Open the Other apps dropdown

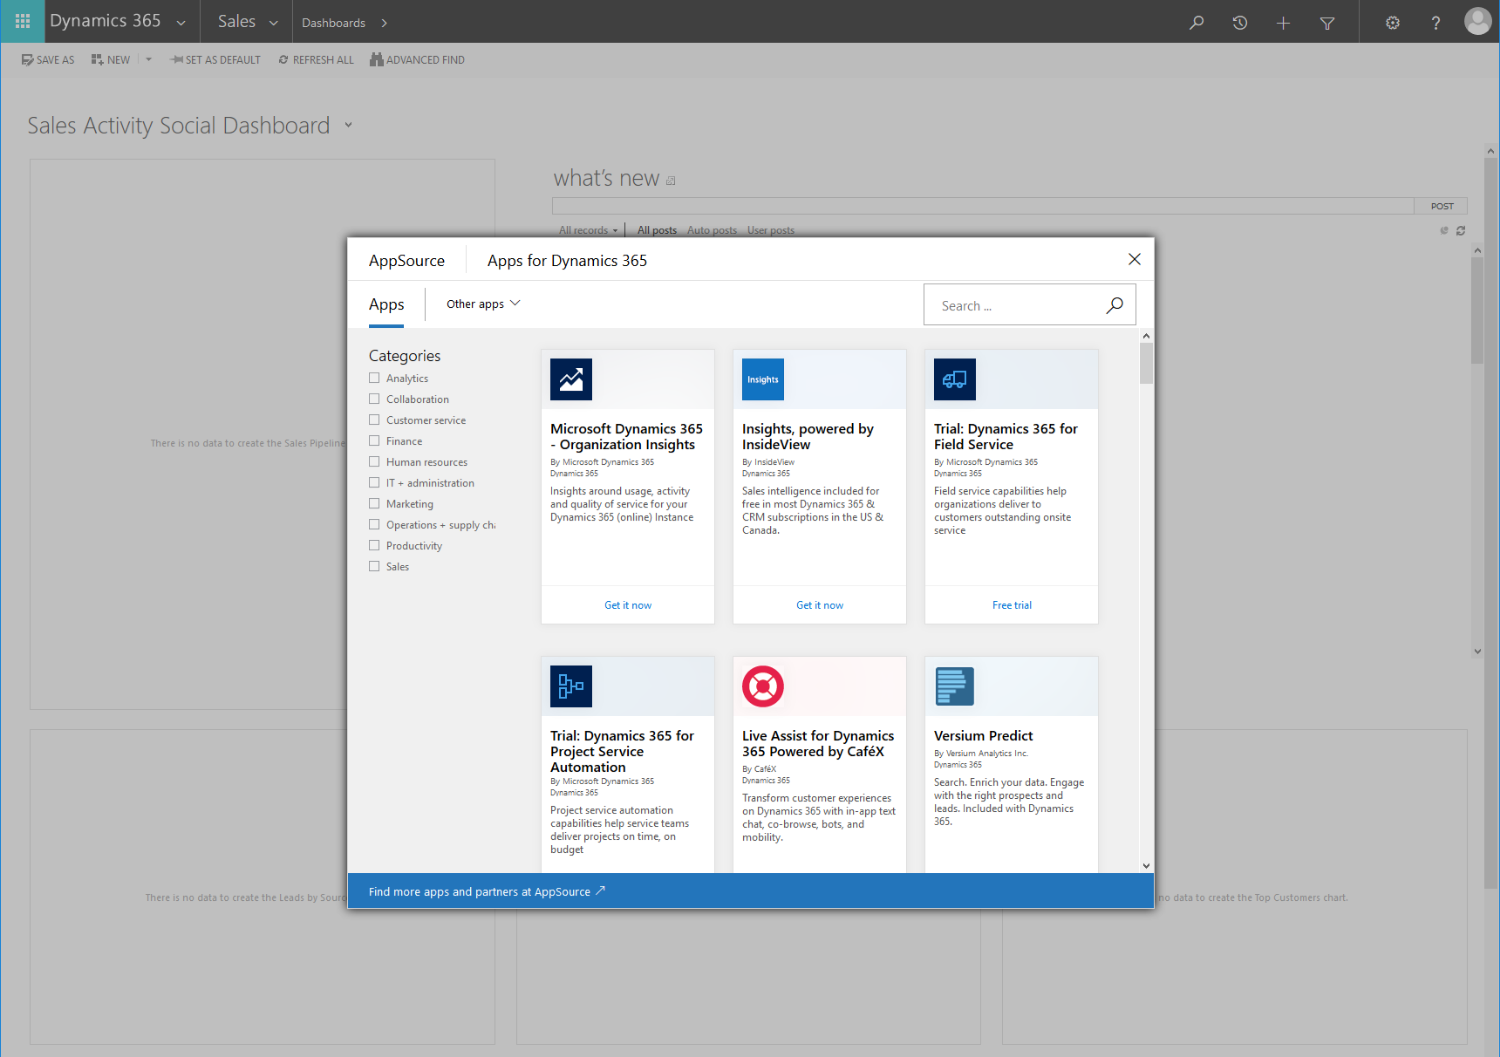(483, 304)
